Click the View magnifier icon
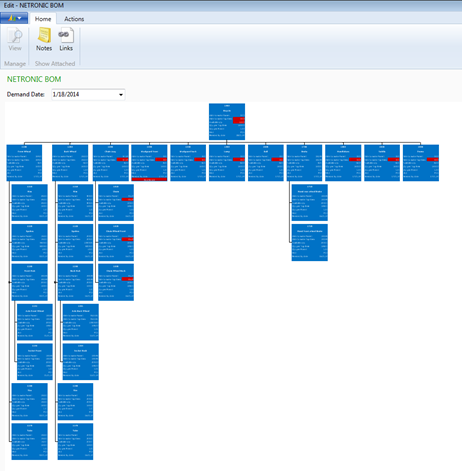The width and height of the screenshot is (463, 472). click(15, 36)
